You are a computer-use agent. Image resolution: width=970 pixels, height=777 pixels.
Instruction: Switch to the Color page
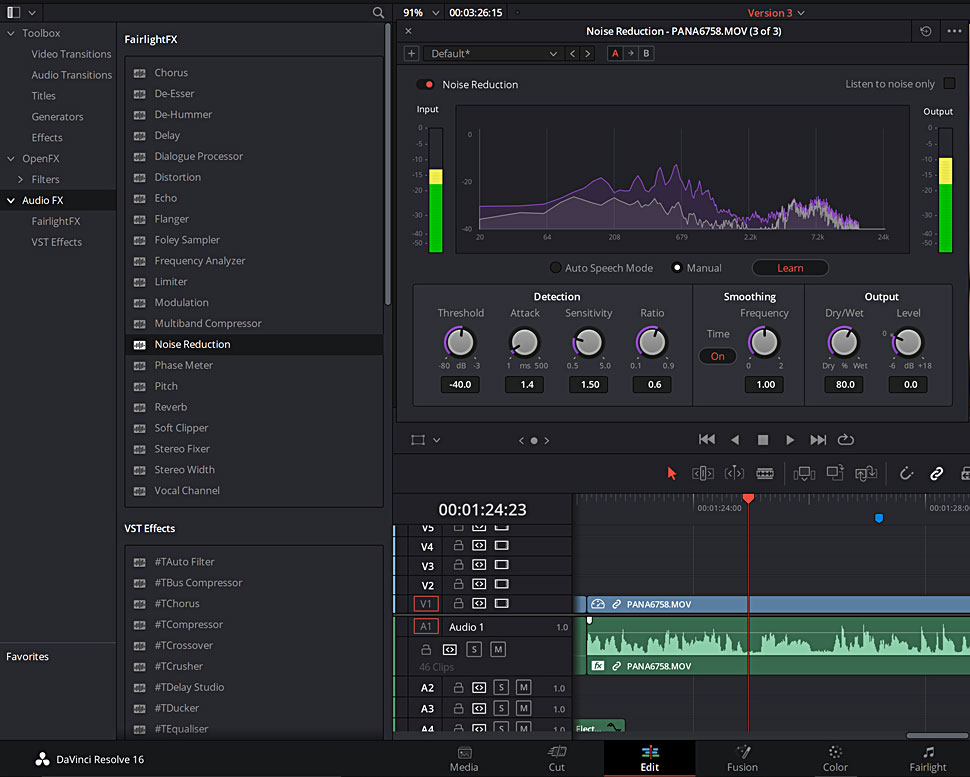pos(835,759)
